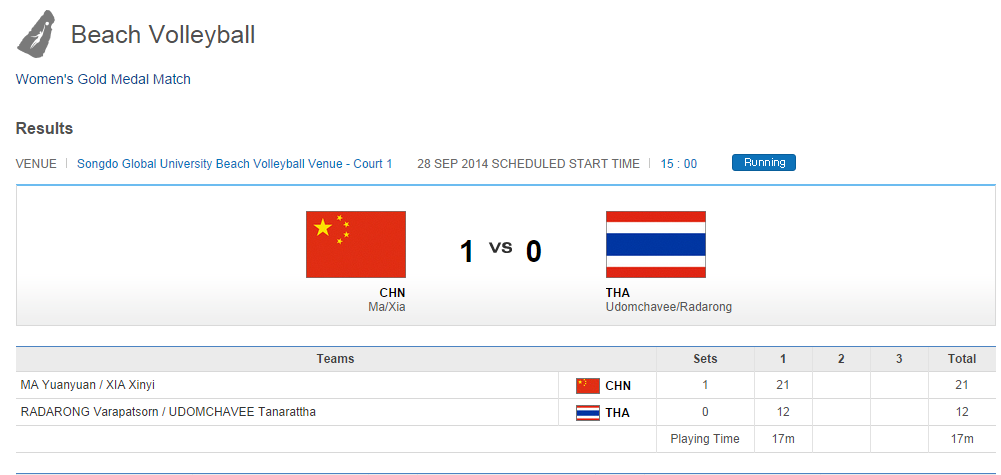
Task: Click the small Thailand flag in table
Action: (x=588, y=412)
